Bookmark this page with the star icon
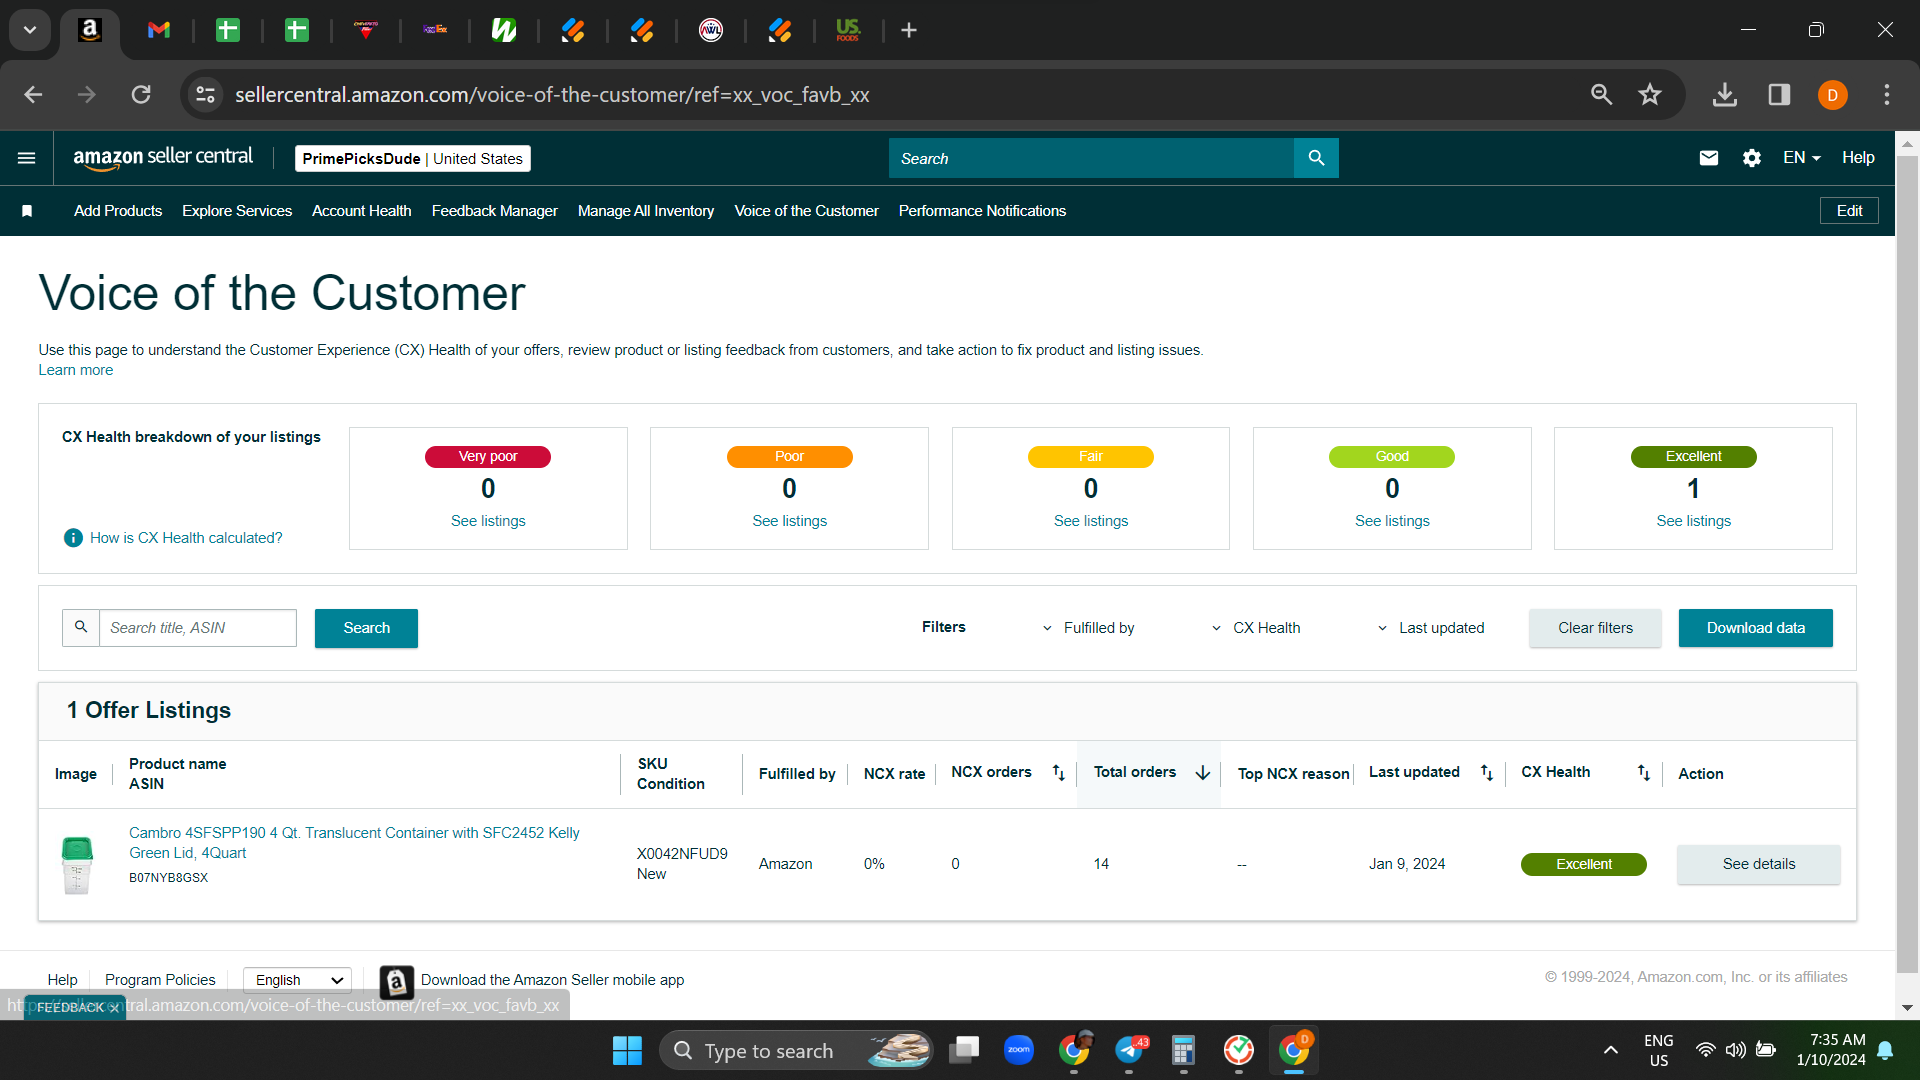The width and height of the screenshot is (1920, 1080). pyautogui.click(x=1650, y=95)
